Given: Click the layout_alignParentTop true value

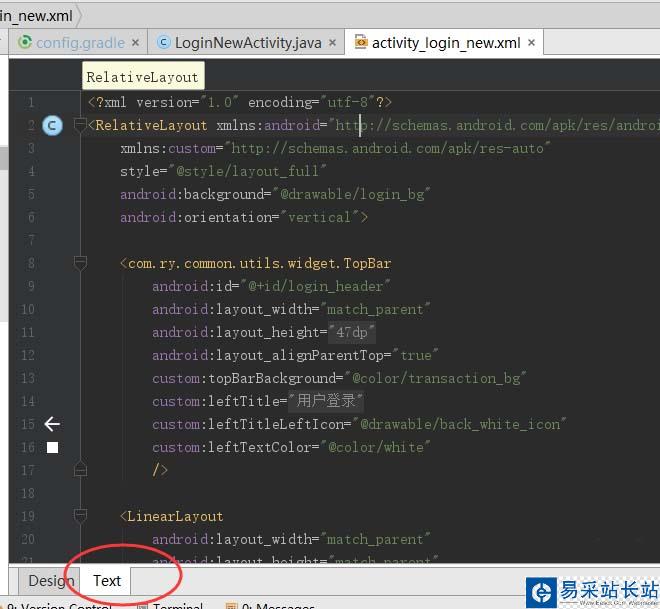Looking at the screenshot, I should pos(416,355).
